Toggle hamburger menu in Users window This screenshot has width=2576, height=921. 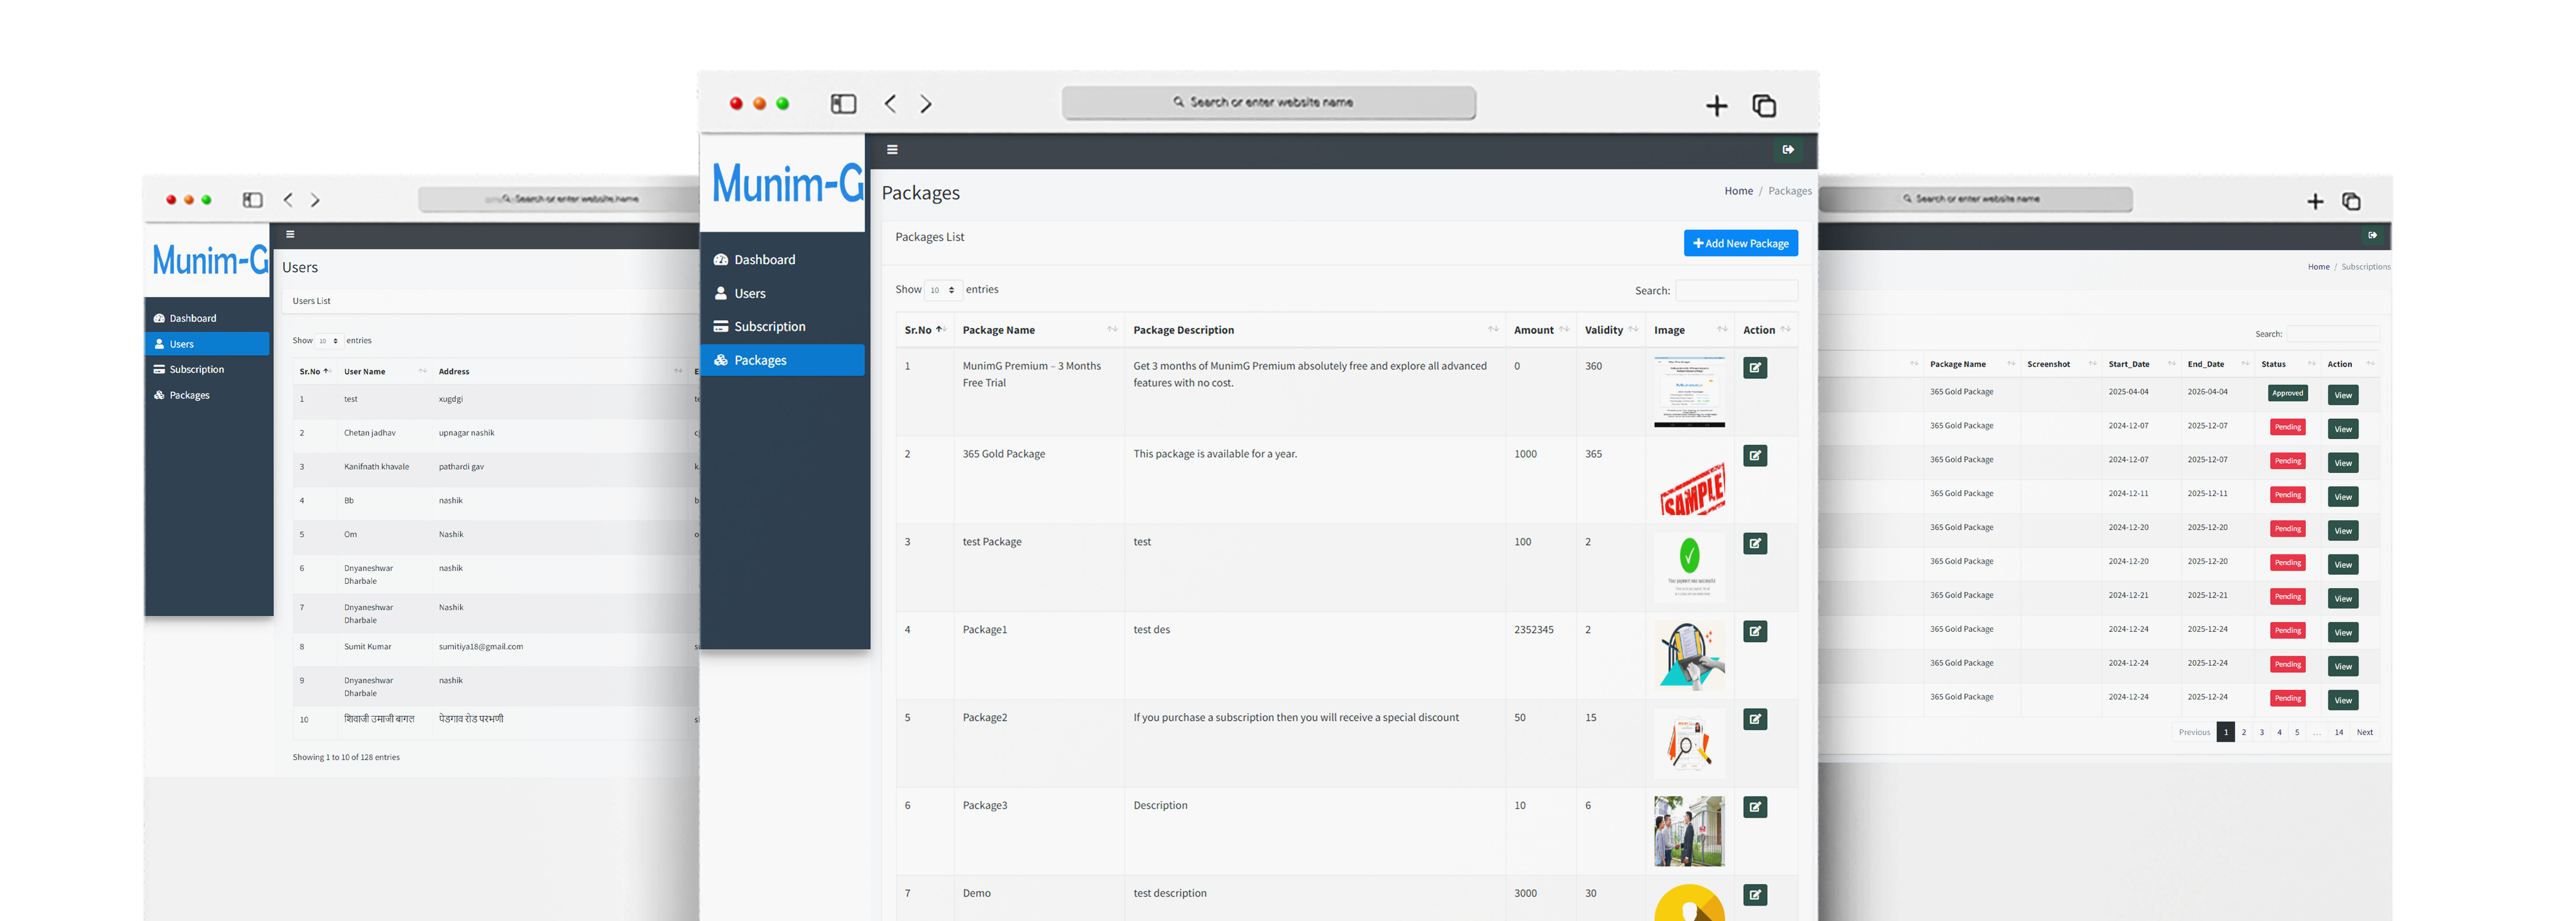pyautogui.click(x=290, y=234)
